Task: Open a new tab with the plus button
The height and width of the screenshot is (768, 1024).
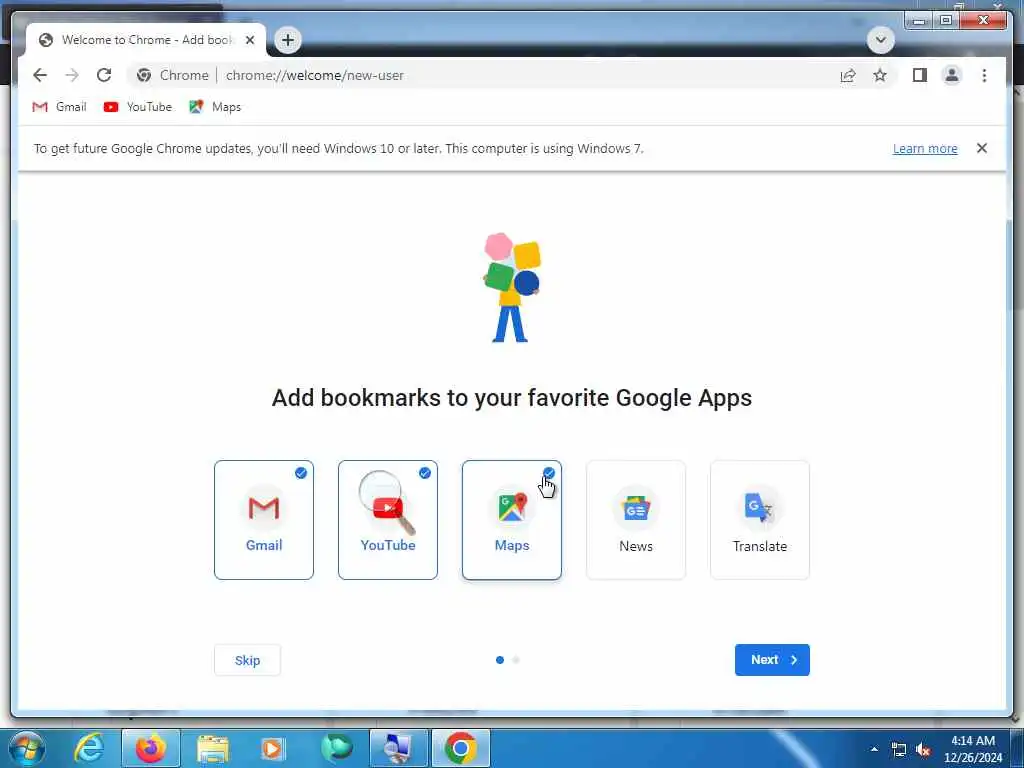Action: click(x=287, y=40)
